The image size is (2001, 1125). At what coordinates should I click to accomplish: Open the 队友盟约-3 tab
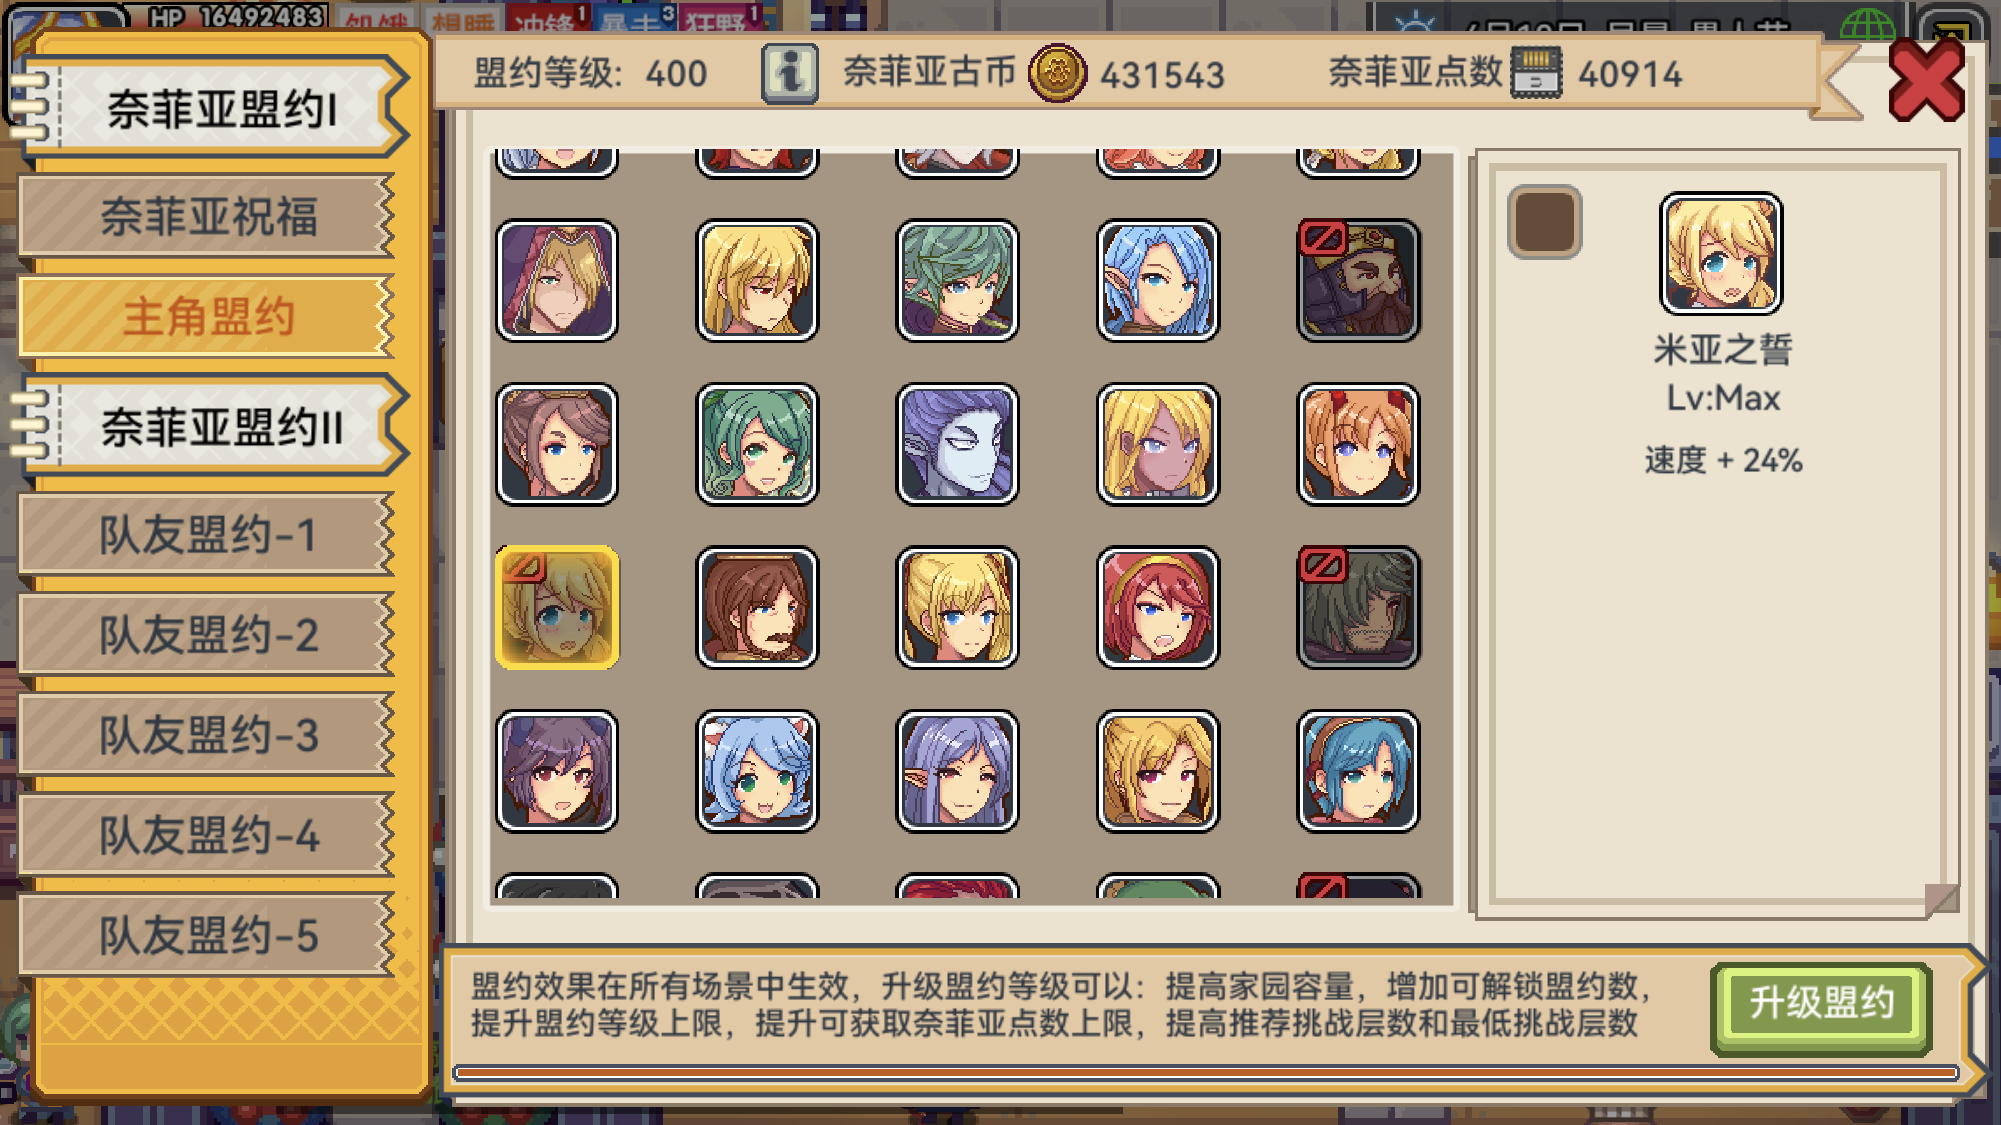click(207, 735)
